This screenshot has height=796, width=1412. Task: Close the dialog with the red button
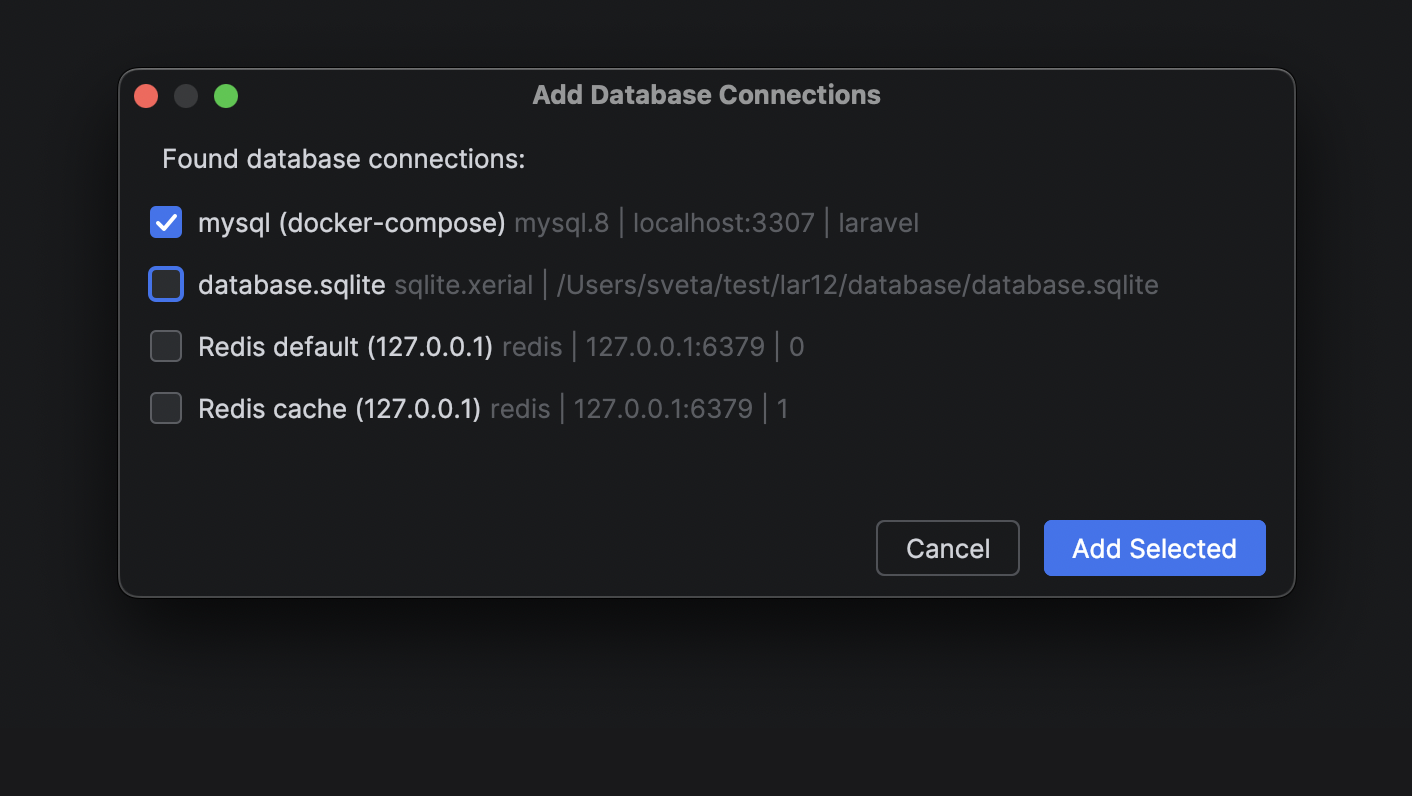click(x=146, y=96)
